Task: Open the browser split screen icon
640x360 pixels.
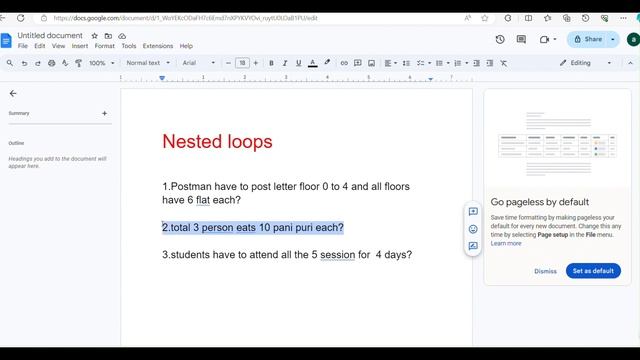Action: point(528,18)
